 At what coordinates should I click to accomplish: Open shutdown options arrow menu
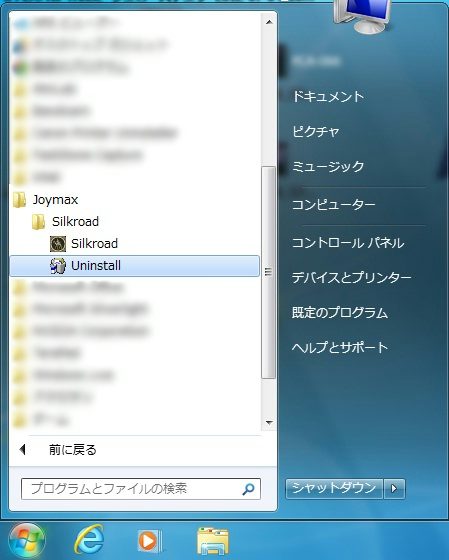394,488
